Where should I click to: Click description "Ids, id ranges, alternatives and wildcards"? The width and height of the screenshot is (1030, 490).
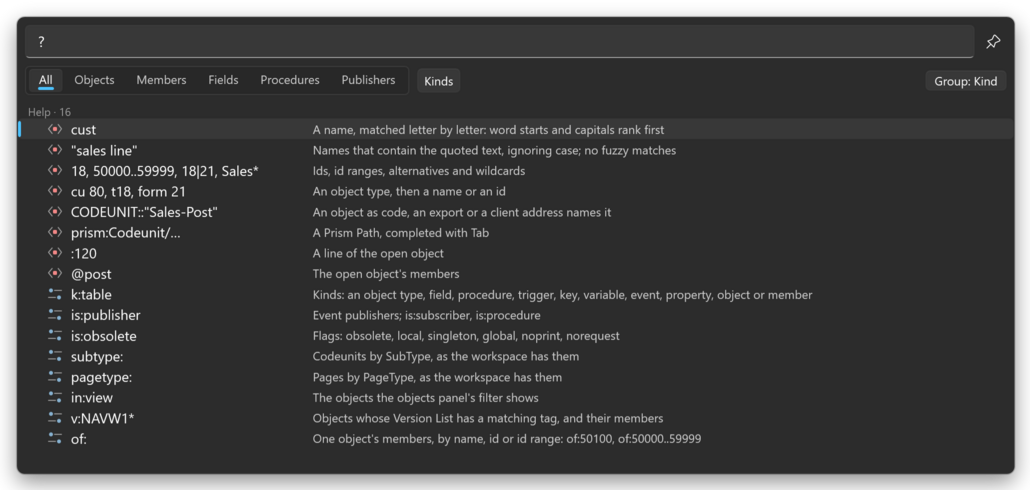pyautogui.click(x=418, y=171)
